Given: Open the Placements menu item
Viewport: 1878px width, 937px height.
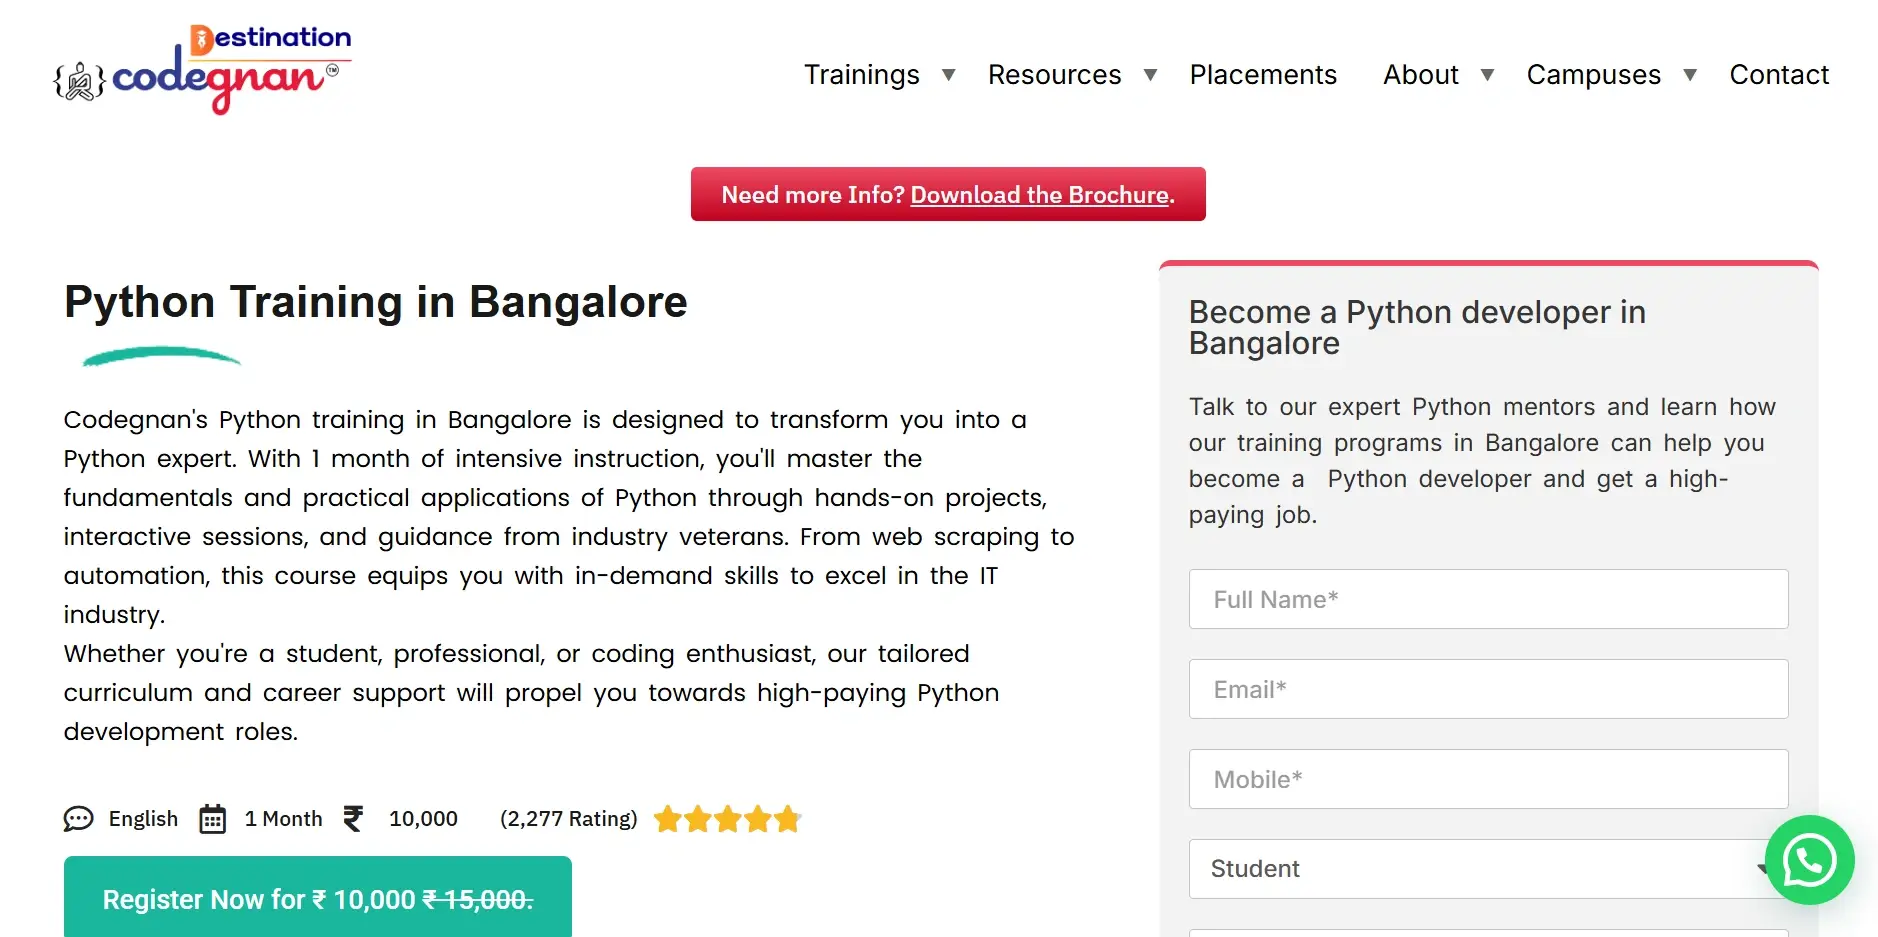Looking at the screenshot, I should [x=1263, y=75].
